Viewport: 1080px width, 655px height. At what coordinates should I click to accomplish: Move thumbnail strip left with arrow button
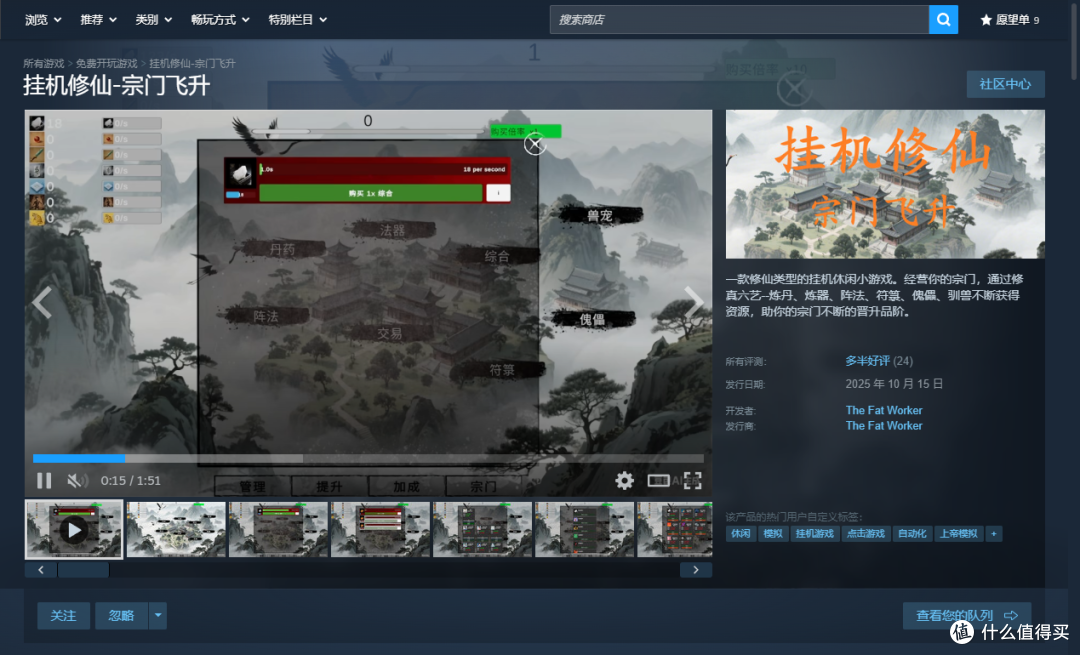click(41, 570)
